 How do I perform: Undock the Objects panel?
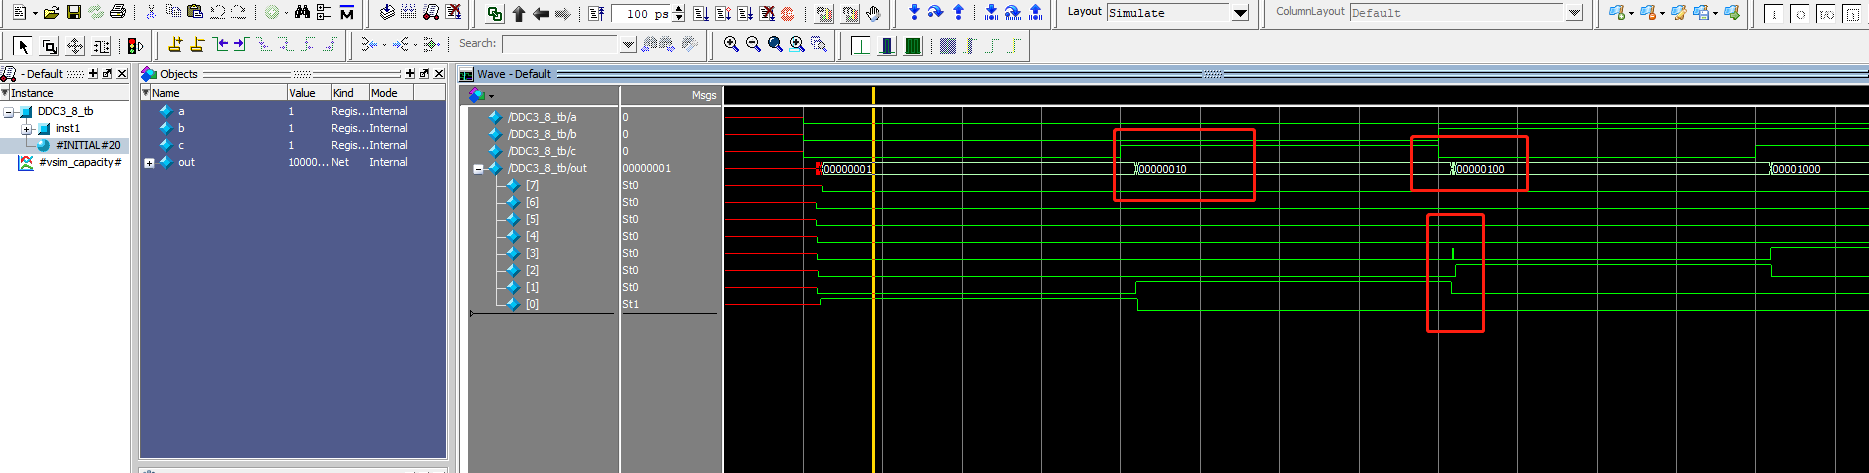[x=424, y=74]
